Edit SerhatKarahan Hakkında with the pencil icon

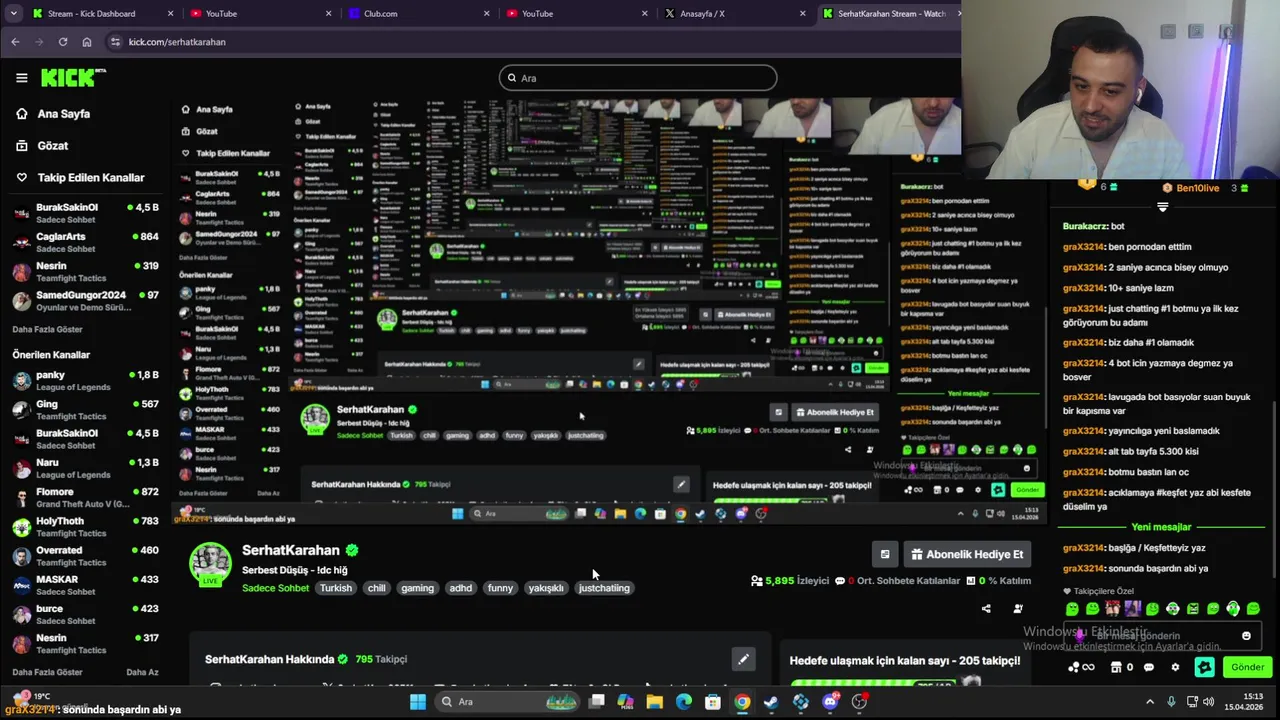click(x=743, y=659)
